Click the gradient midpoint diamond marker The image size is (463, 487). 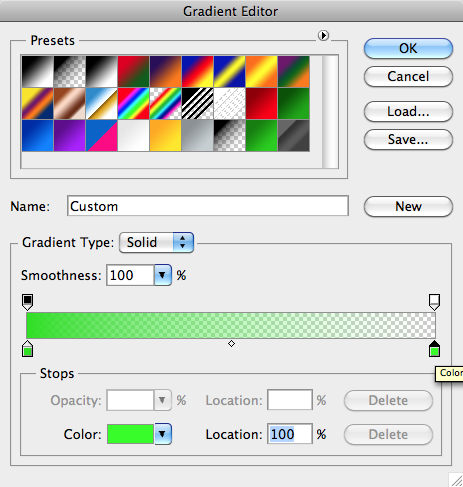point(231,343)
